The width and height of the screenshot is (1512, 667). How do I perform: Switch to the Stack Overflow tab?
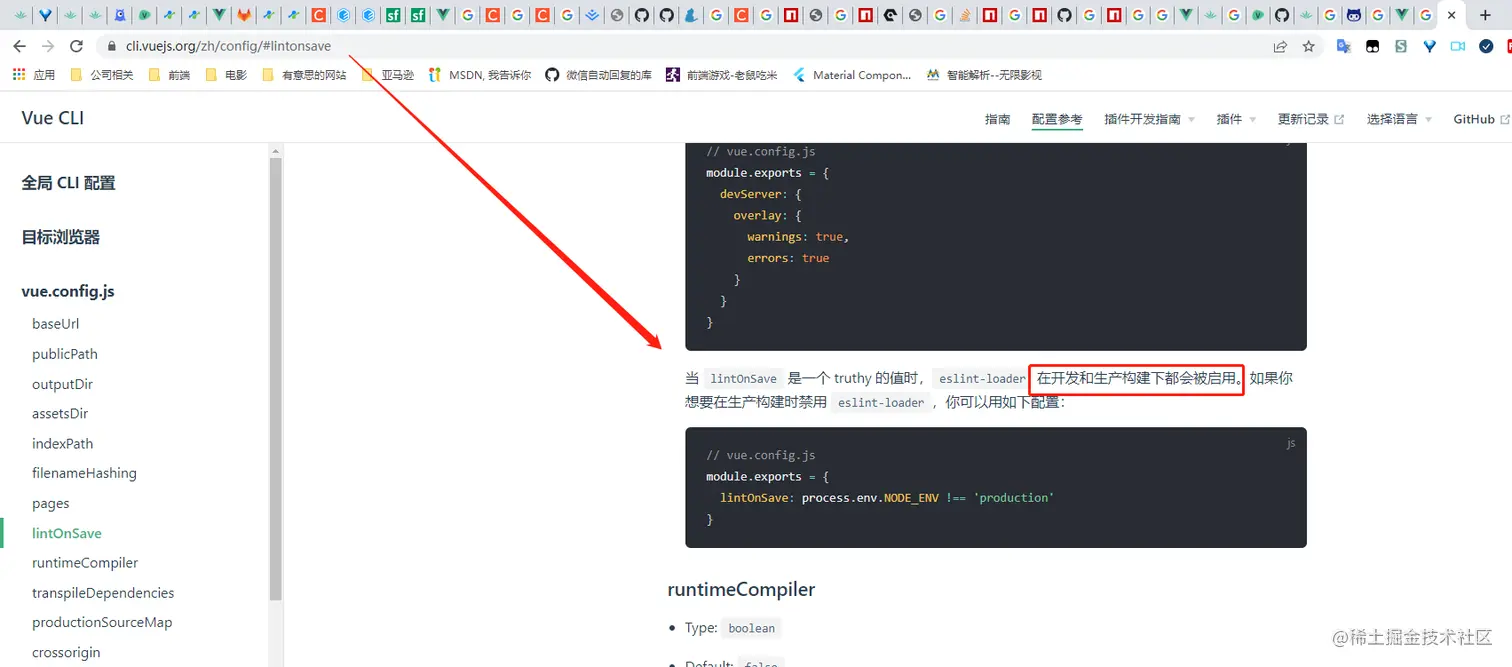(964, 15)
